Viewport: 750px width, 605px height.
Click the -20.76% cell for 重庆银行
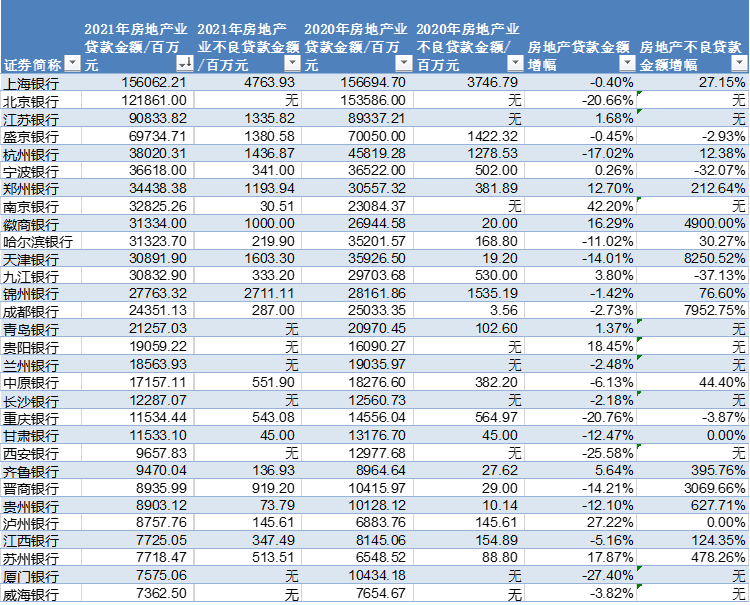(x=580, y=418)
